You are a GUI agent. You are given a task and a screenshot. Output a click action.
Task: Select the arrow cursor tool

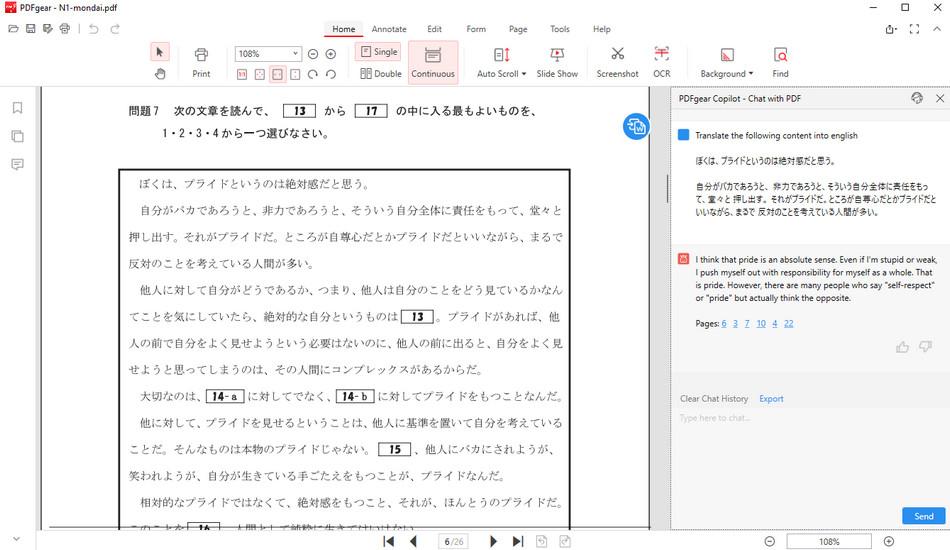point(160,52)
